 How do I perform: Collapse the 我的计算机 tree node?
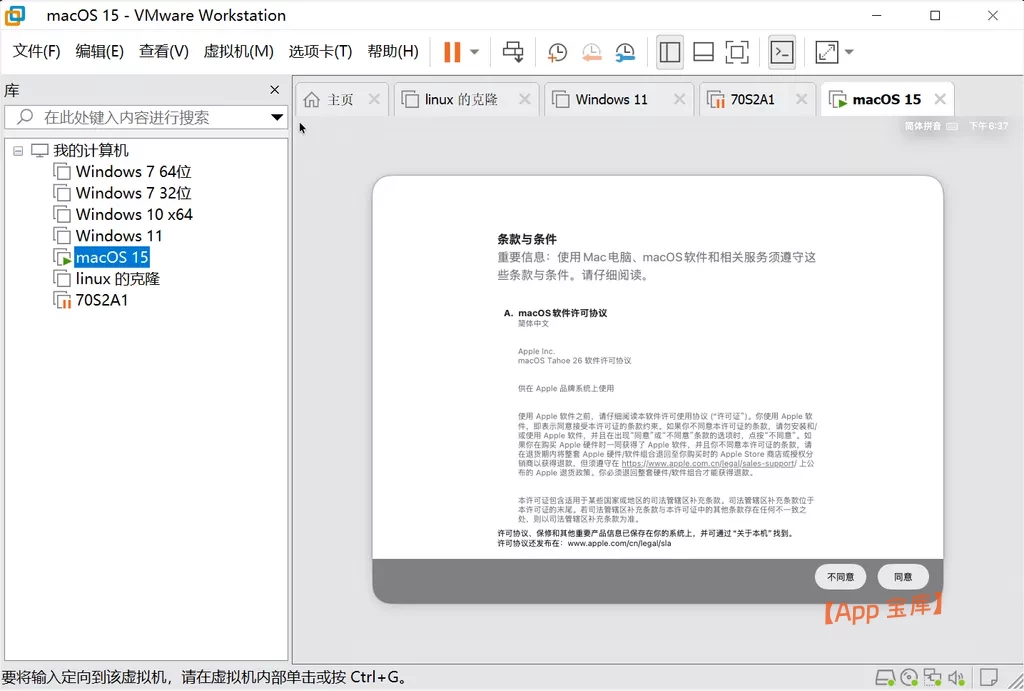(18, 151)
